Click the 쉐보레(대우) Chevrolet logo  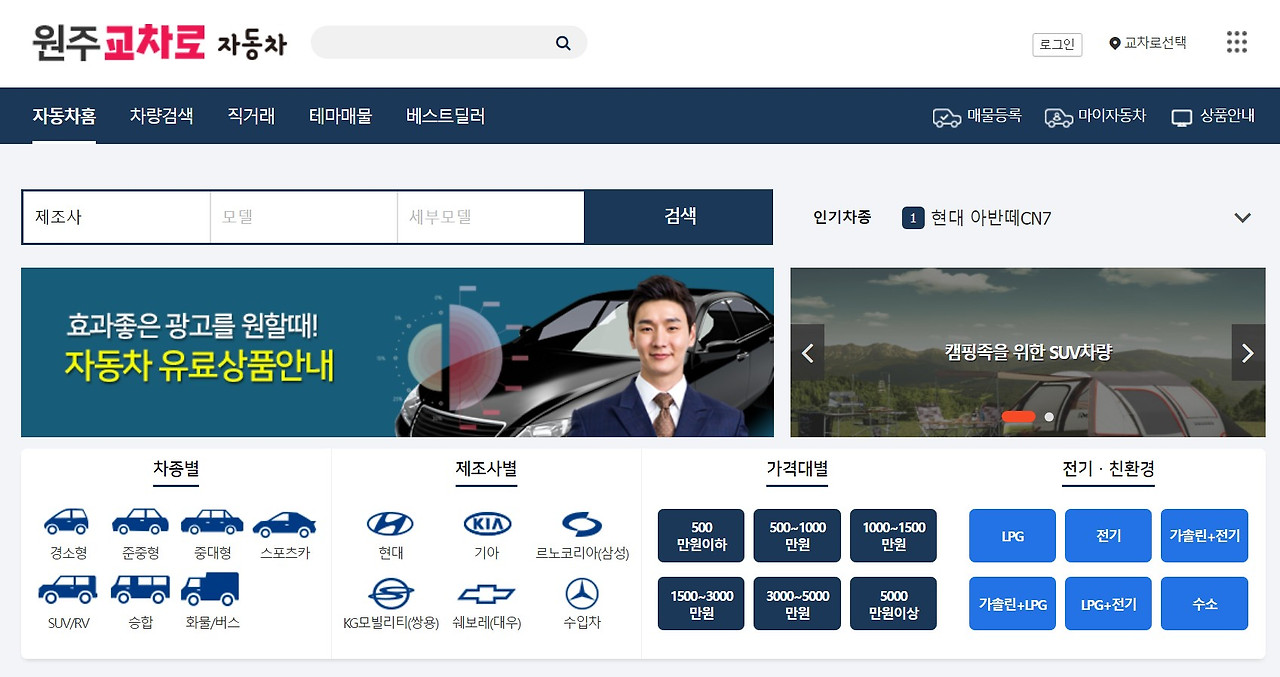pos(485,595)
